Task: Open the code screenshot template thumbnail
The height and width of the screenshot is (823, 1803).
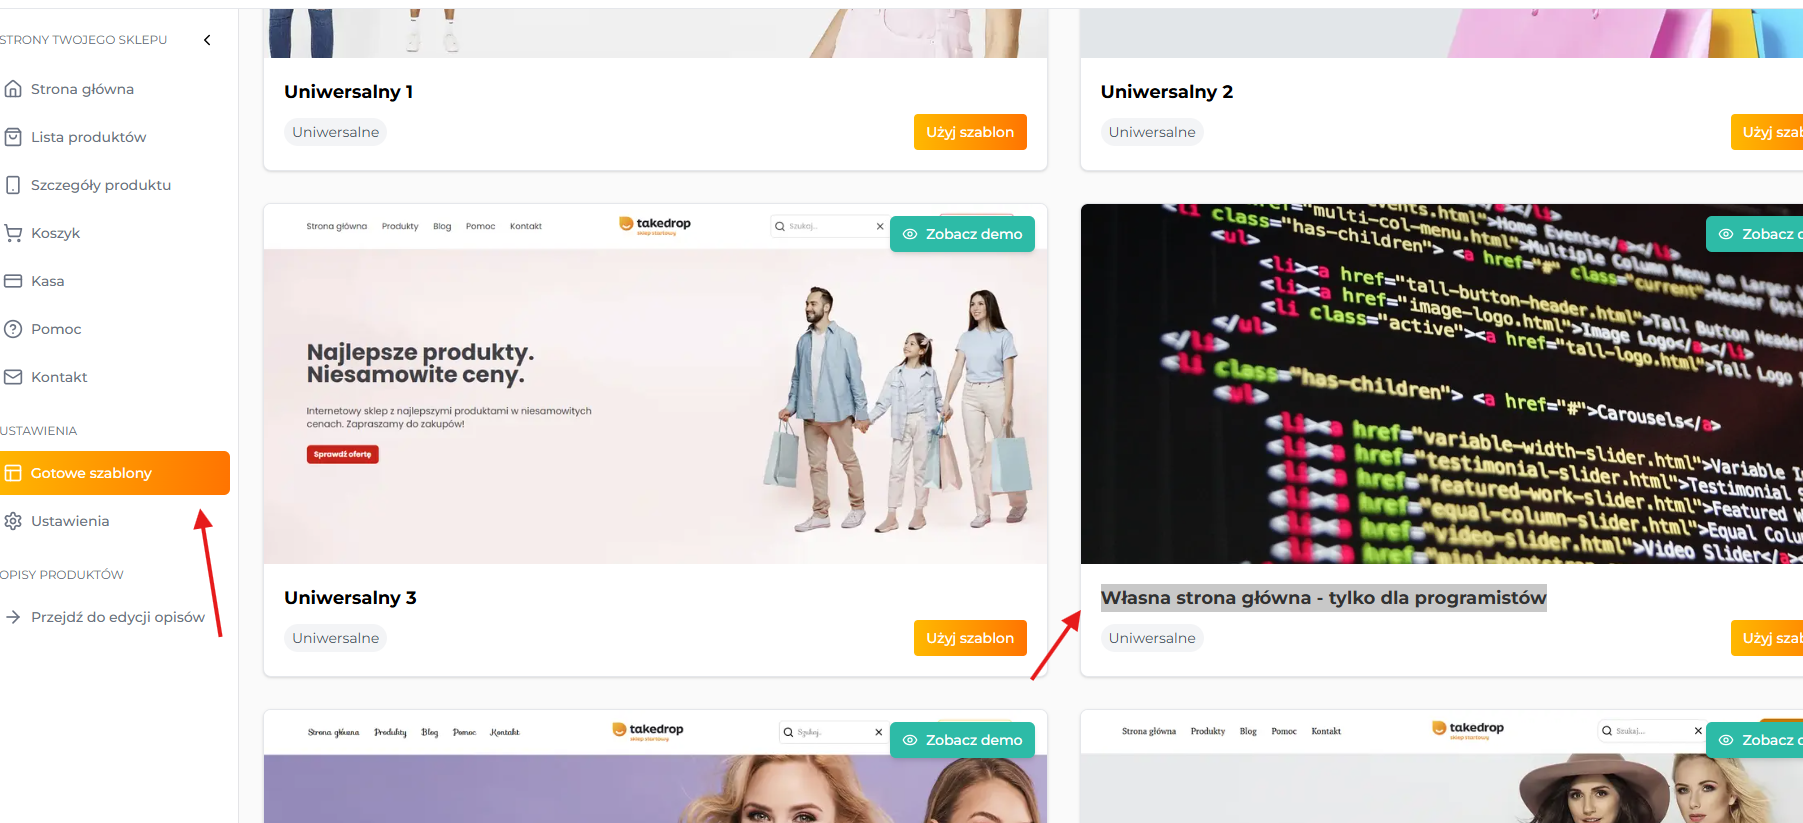Action: [1441, 384]
